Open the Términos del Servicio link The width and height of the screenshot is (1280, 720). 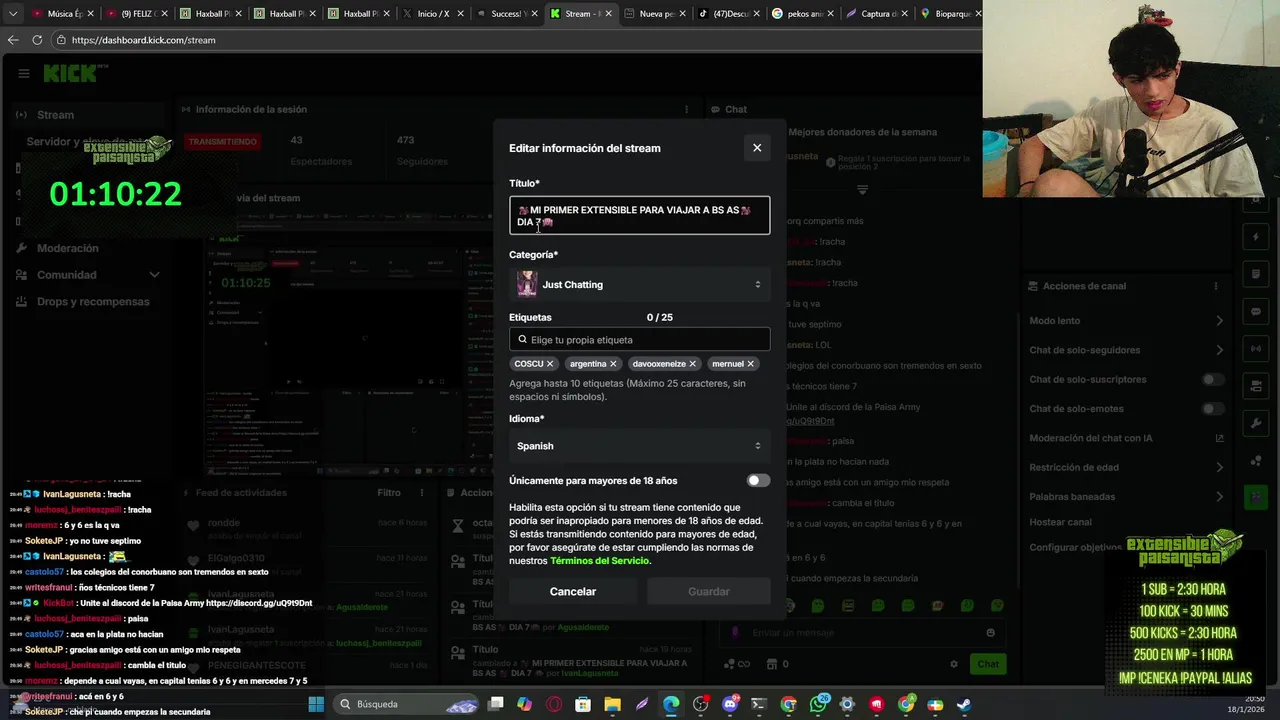coord(599,561)
